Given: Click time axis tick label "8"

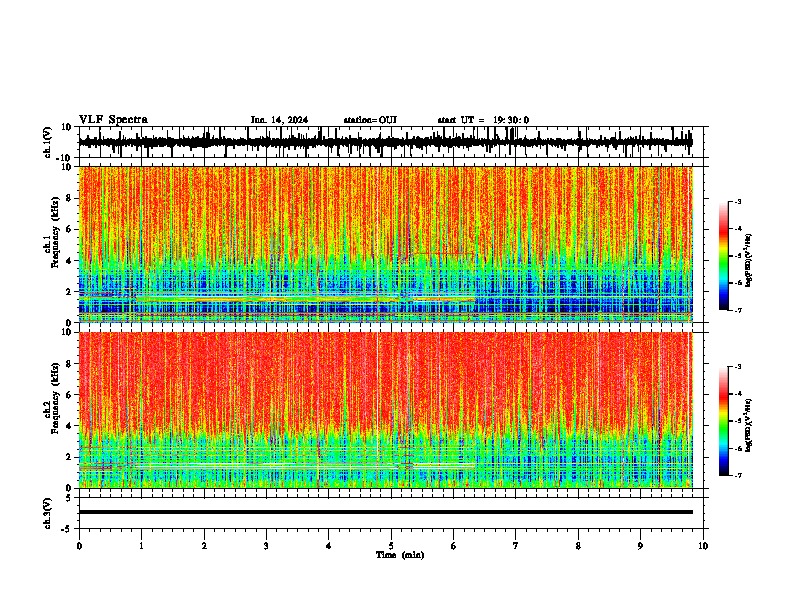Looking at the screenshot, I should click(578, 546).
